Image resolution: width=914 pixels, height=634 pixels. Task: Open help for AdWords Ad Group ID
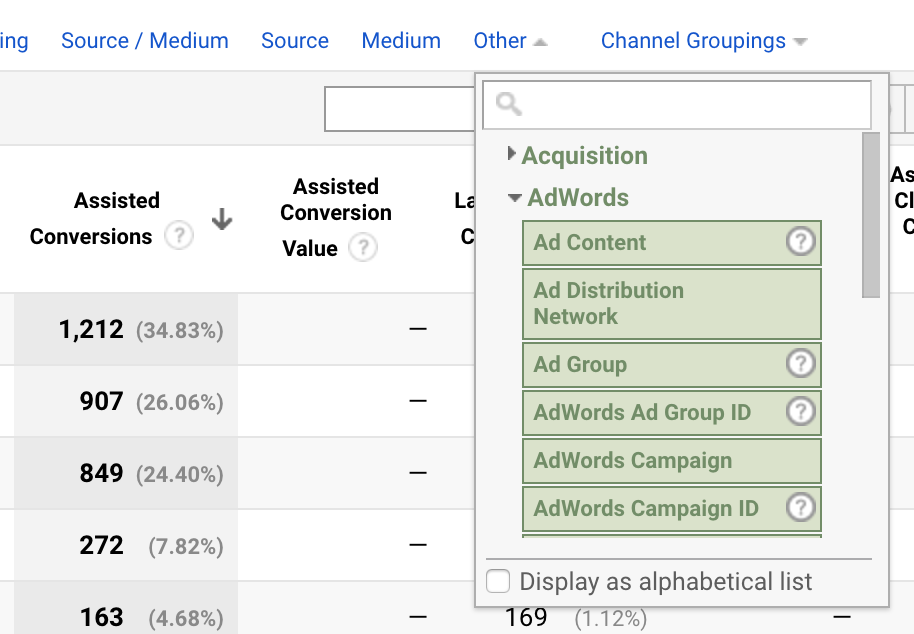800,412
